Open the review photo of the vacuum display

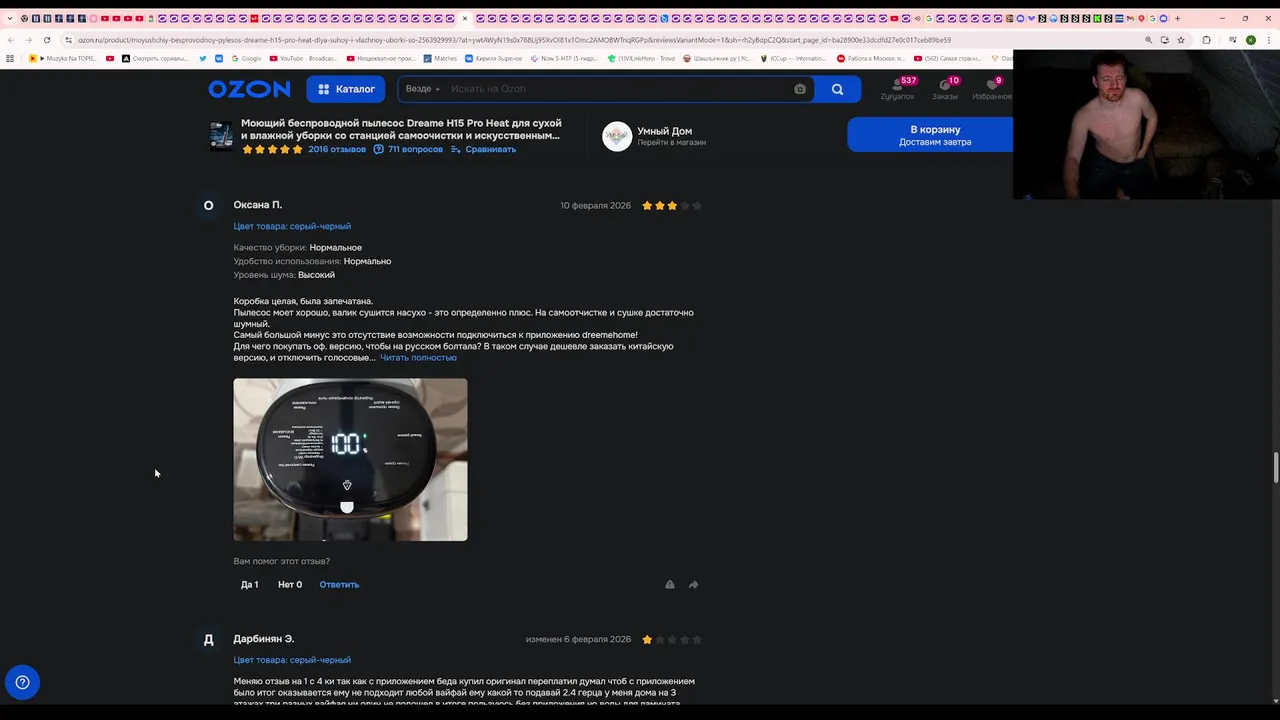(x=350, y=459)
